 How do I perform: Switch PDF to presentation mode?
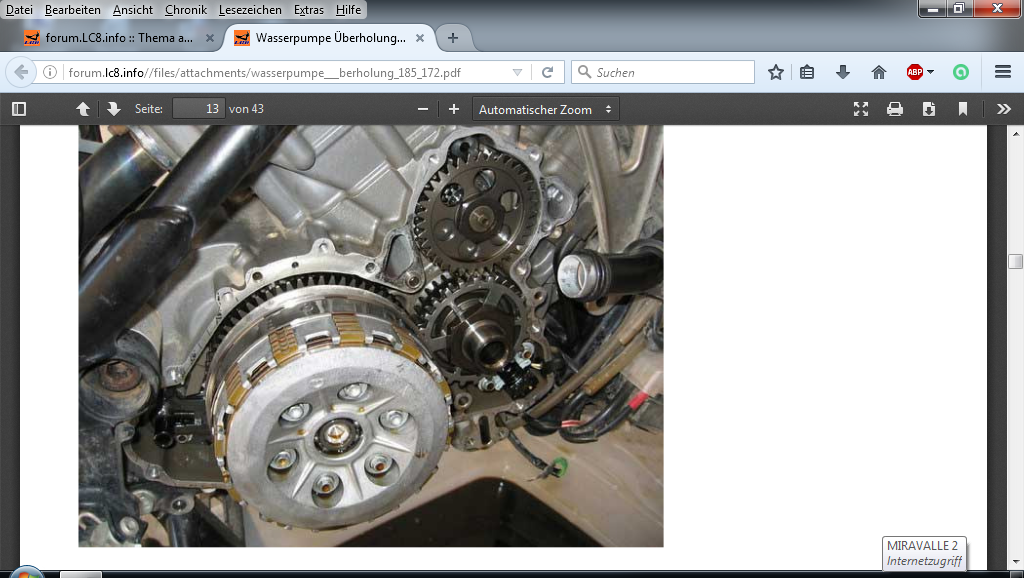[x=861, y=109]
